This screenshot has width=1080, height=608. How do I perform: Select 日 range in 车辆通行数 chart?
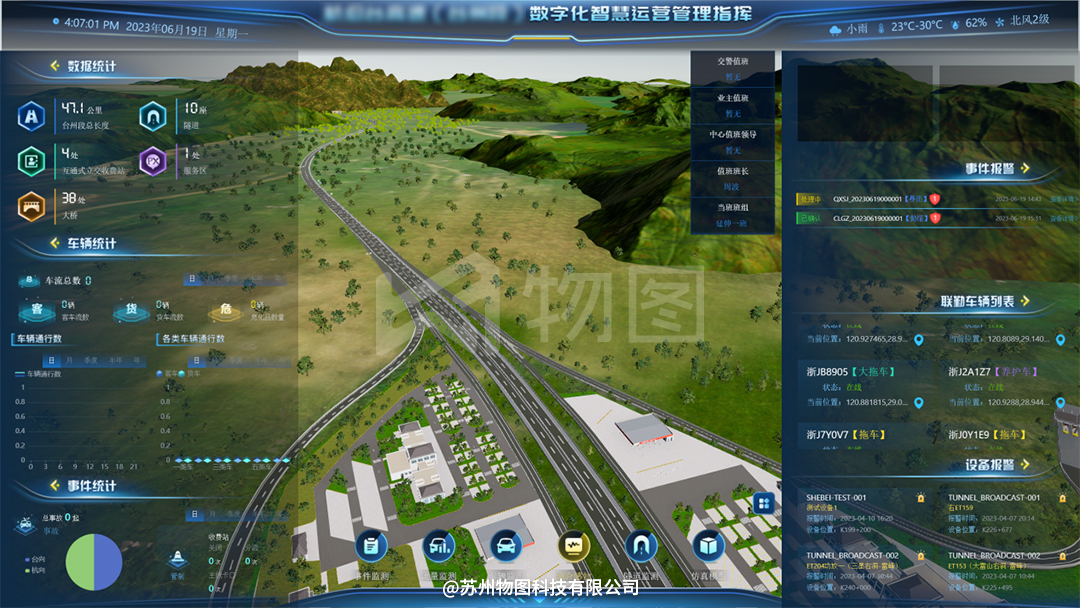(x=49, y=360)
